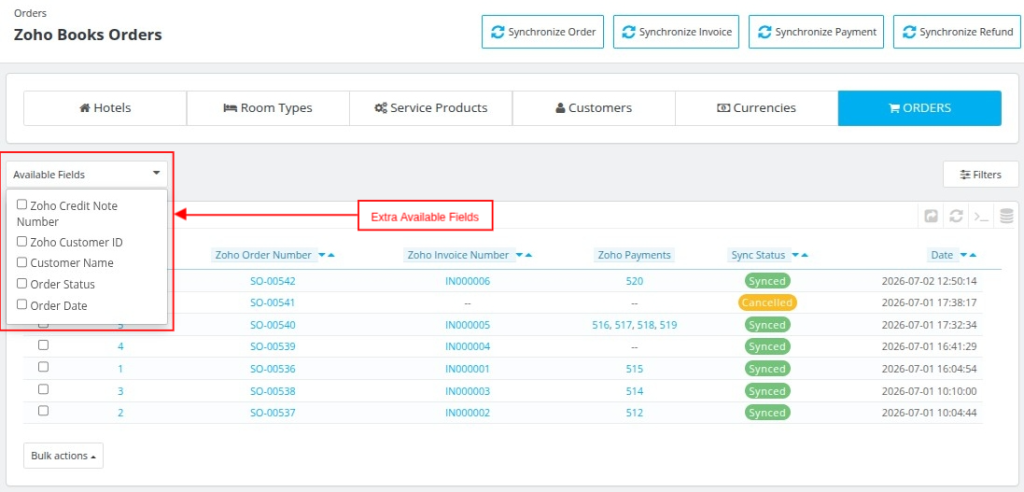Sort Date column ascending arrow

tap(973, 255)
